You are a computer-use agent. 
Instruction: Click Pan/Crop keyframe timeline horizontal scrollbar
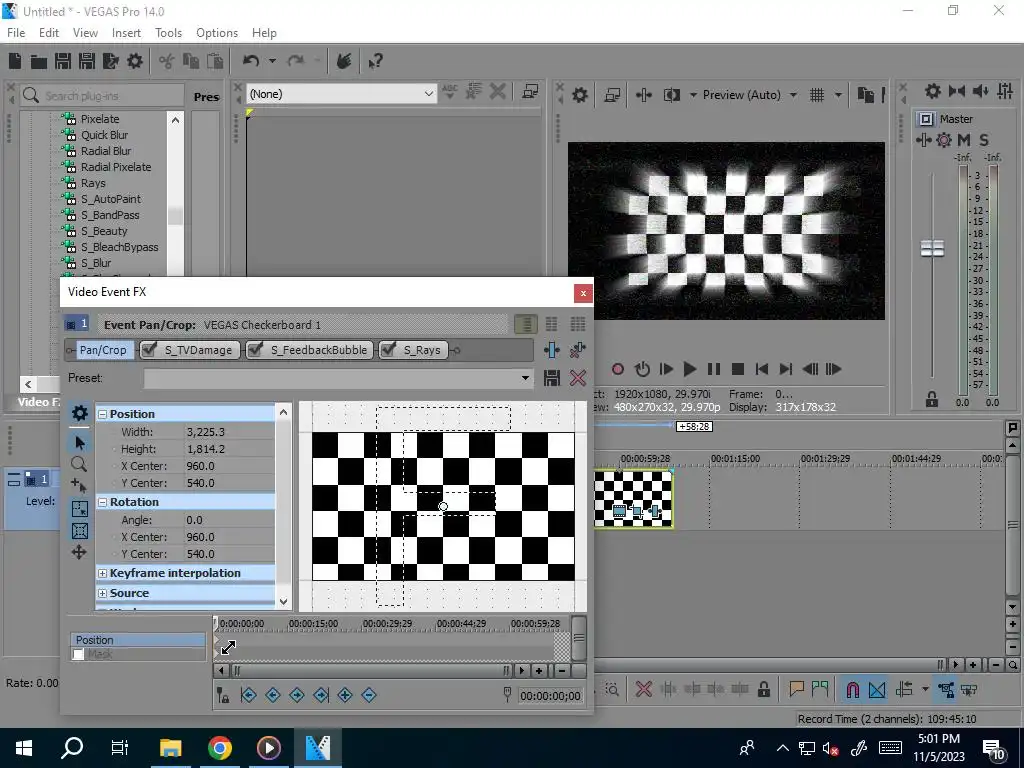371,671
